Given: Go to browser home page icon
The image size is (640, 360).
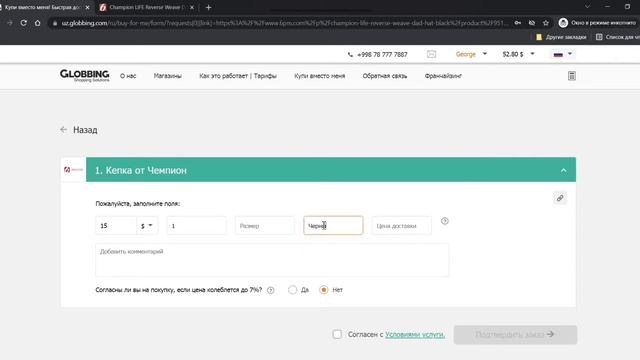Looking at the screenshot, I should coord(38,23).
